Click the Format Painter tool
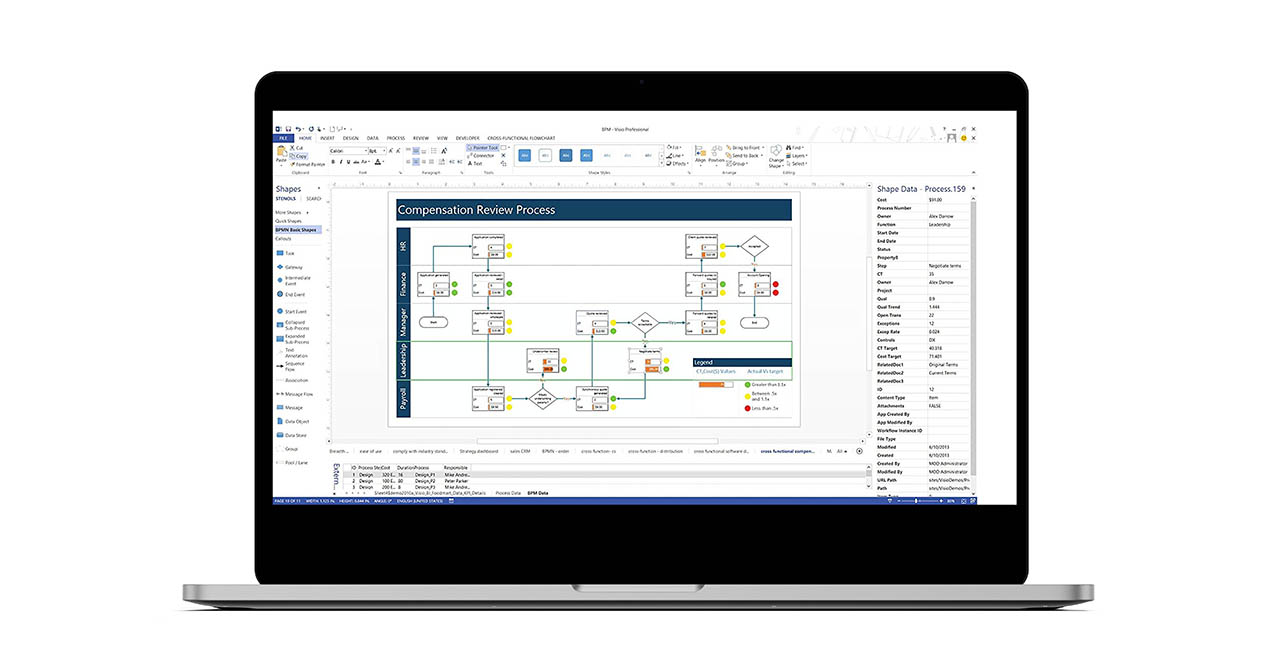 (309, 164)
